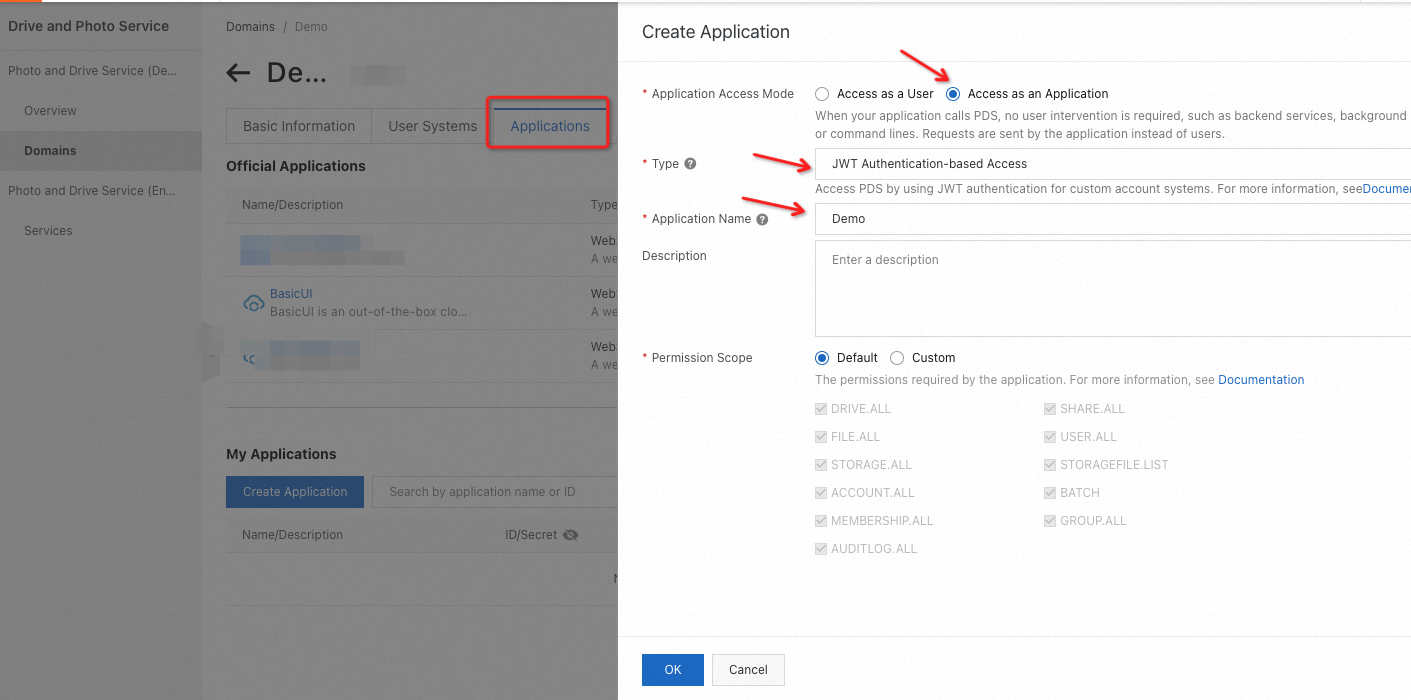Open the Documentation link under Permission Scope
The image size is (1411, 700).
1261,380
